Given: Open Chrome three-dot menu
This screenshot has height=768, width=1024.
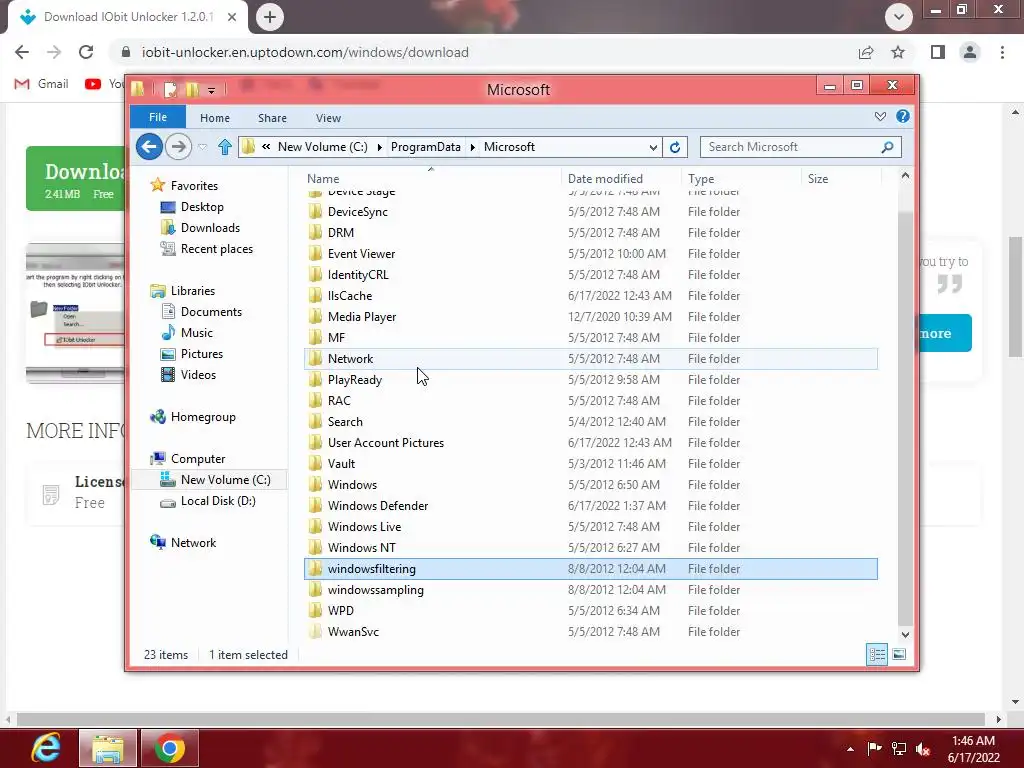Looking at the screenshot, I should 1002,52.
